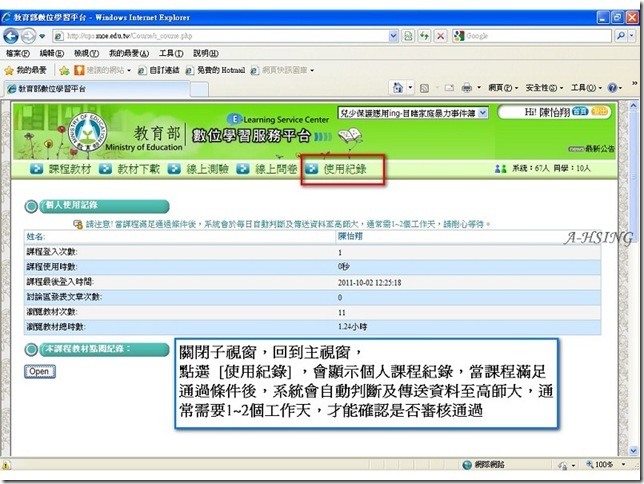Click the magnifier search button

[x=621, y=36]
